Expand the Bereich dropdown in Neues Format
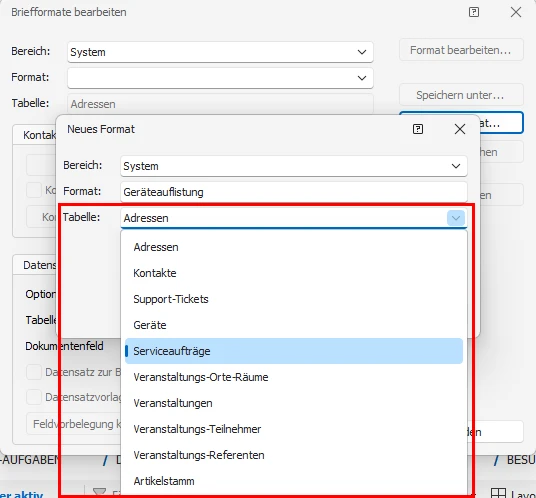 tap(456, 166)
